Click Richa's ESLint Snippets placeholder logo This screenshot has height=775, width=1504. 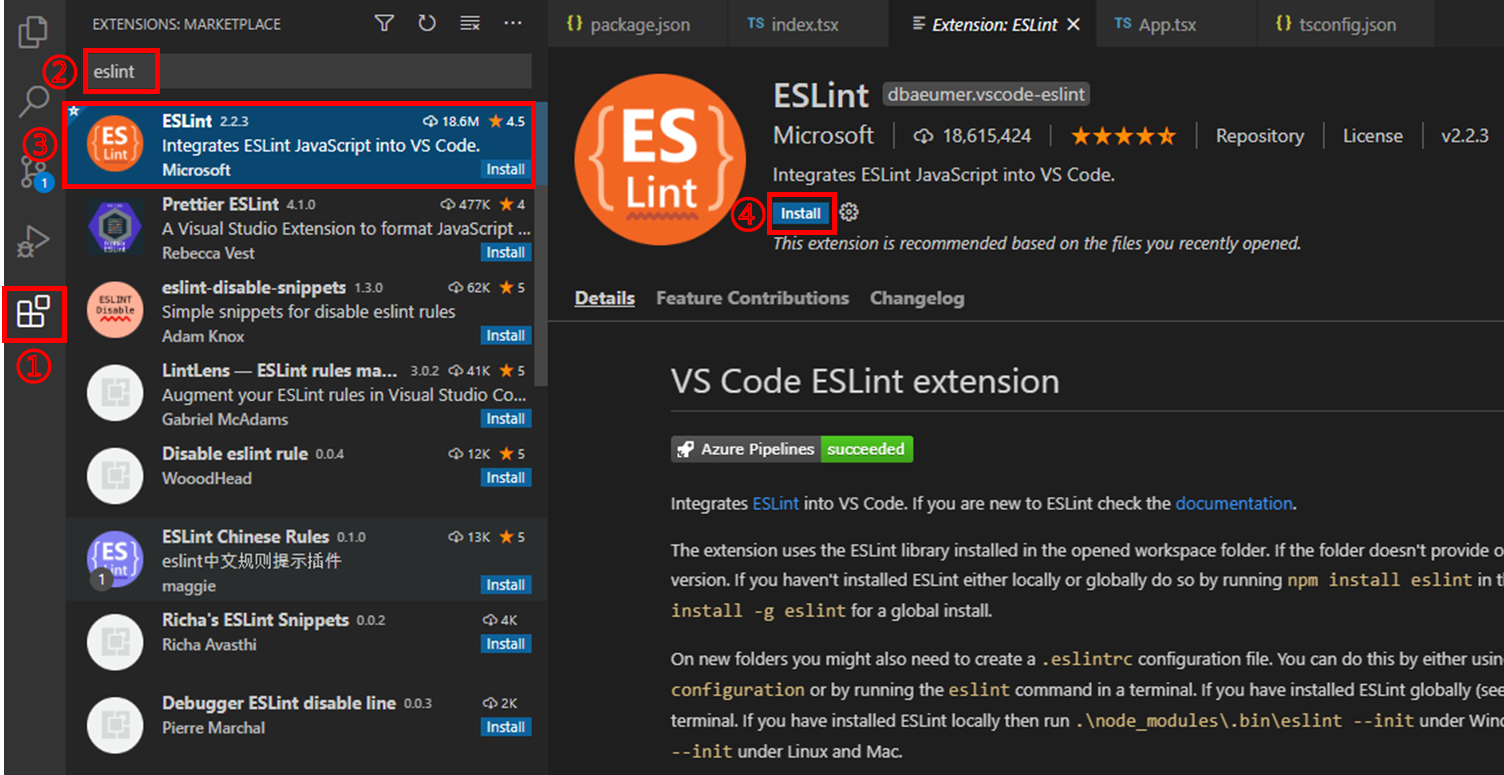click(x=115, y=643)
